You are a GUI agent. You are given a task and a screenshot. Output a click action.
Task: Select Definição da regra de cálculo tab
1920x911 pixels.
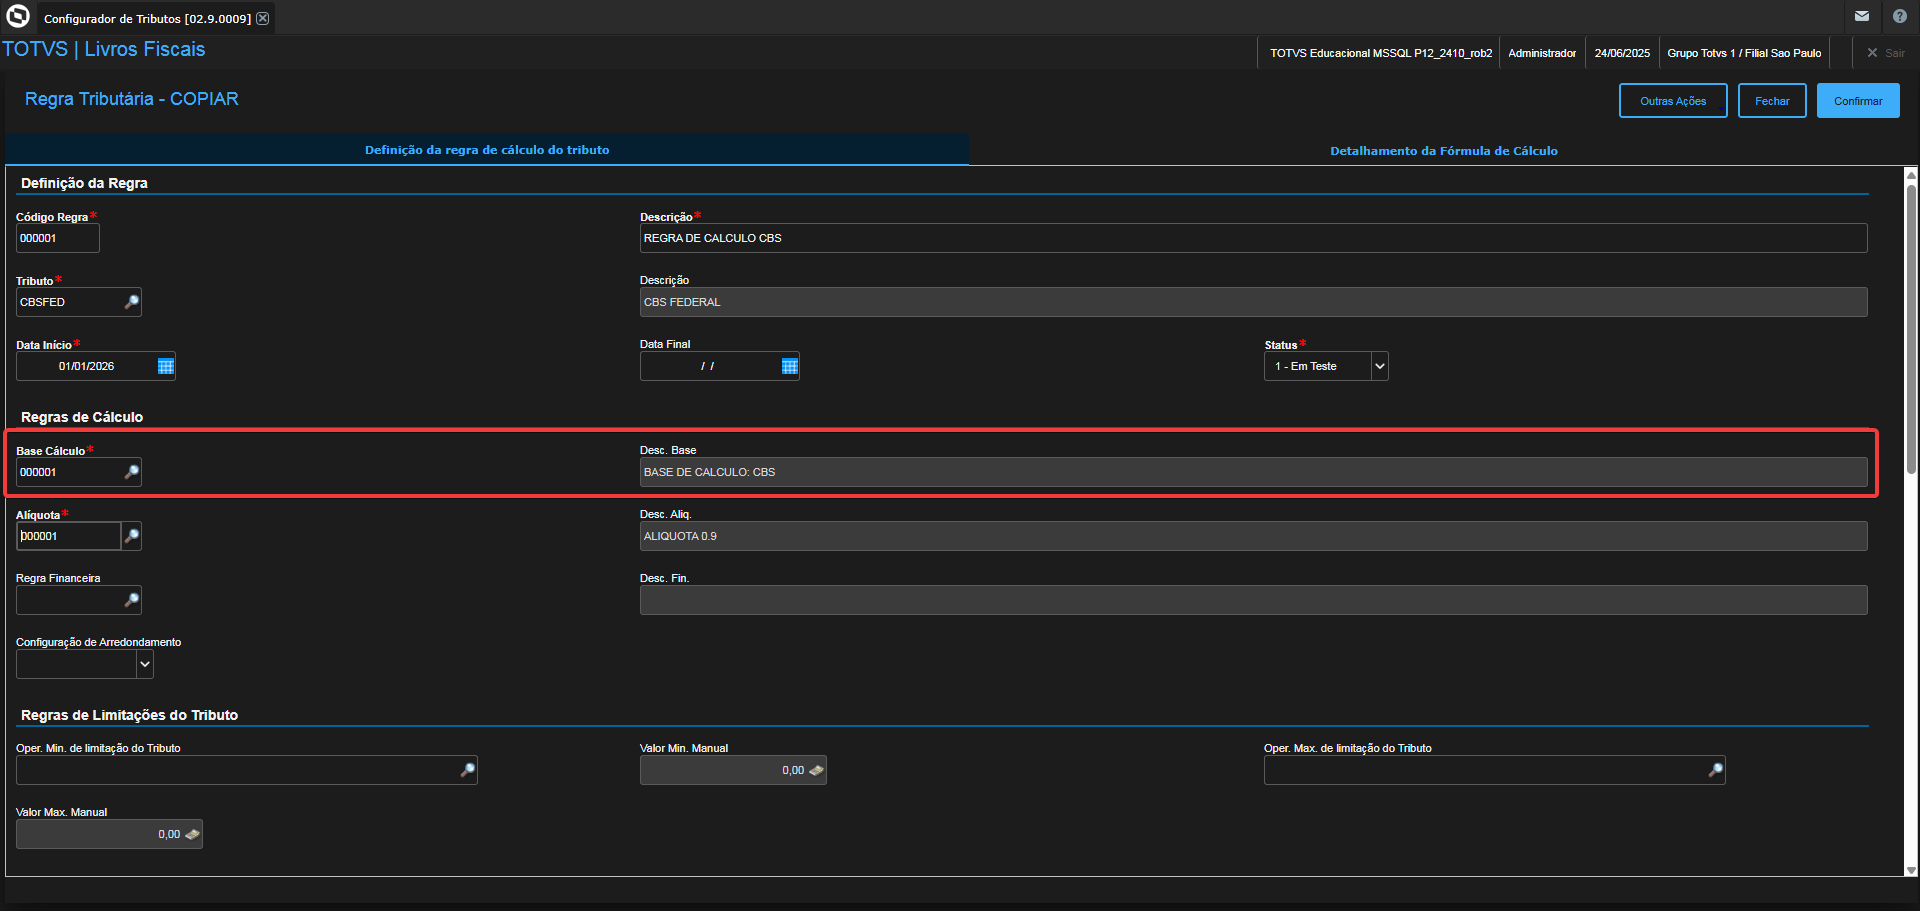[x=487, y=150]
